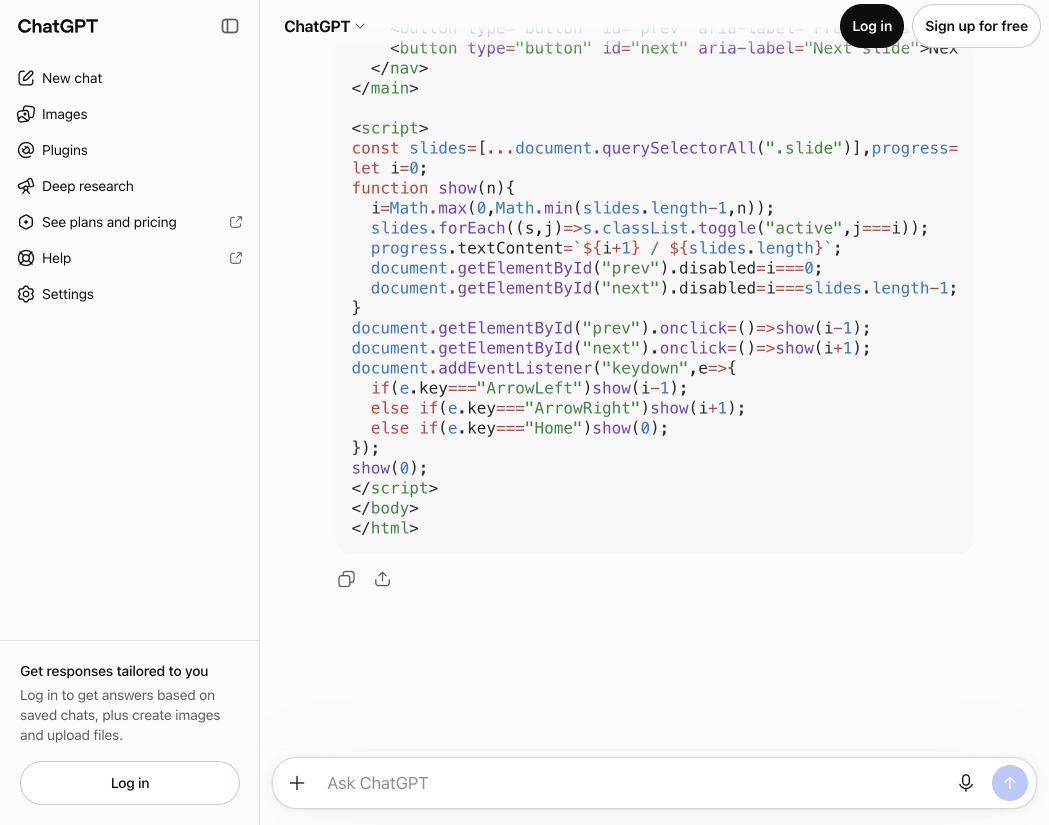Click the 'const slides=' code line
Viewport: 1049px width, 825px height.
pyautogui.click(x=655, y=148)
